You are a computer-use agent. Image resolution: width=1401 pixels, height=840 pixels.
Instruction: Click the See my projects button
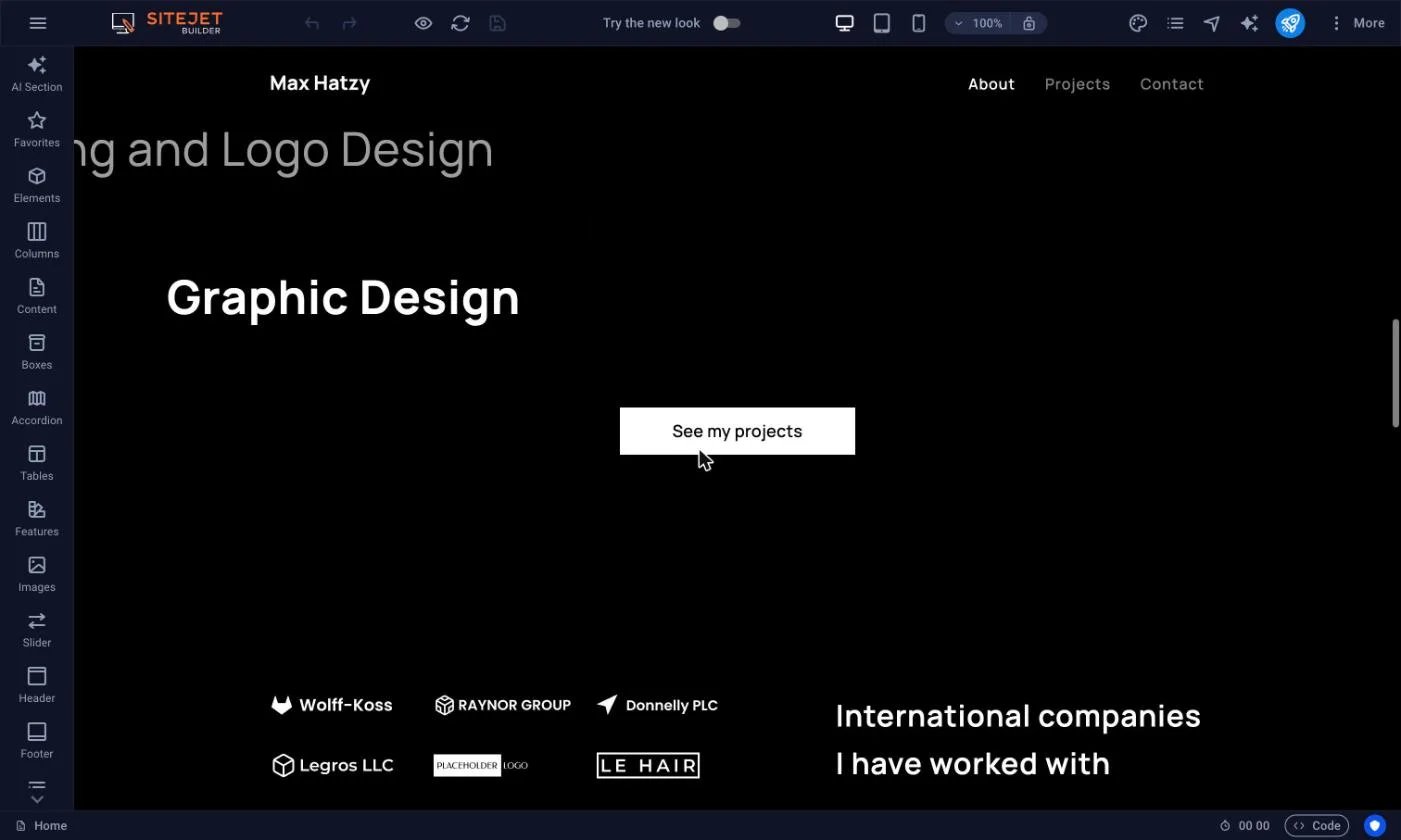pos(737,431)
